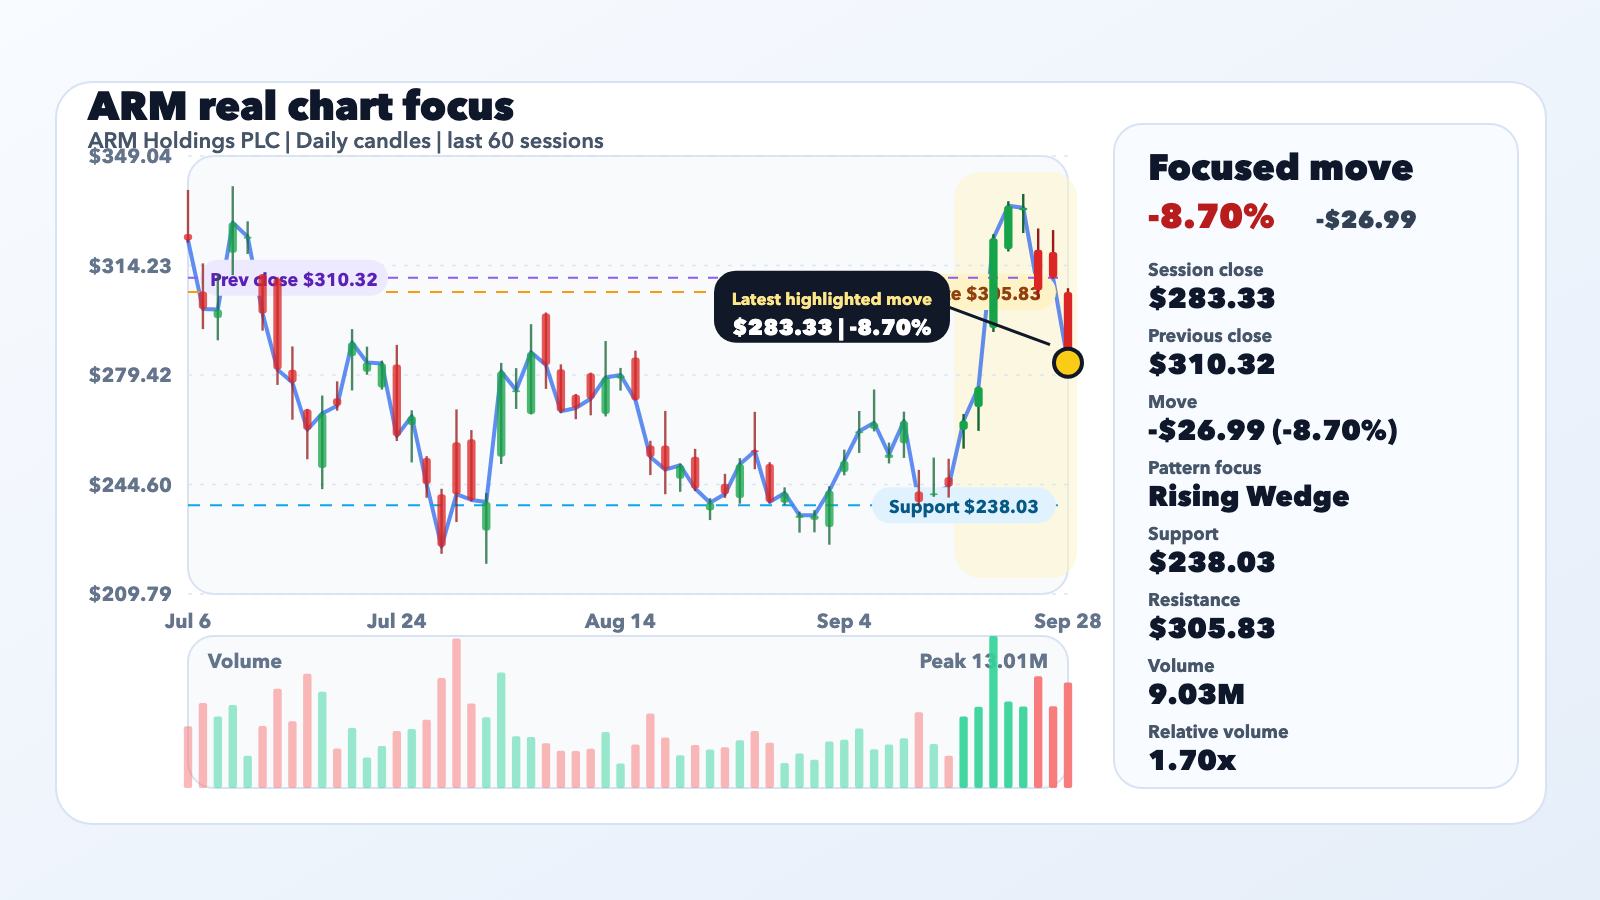Click the $279.42 price axis label

coord(130,375)
